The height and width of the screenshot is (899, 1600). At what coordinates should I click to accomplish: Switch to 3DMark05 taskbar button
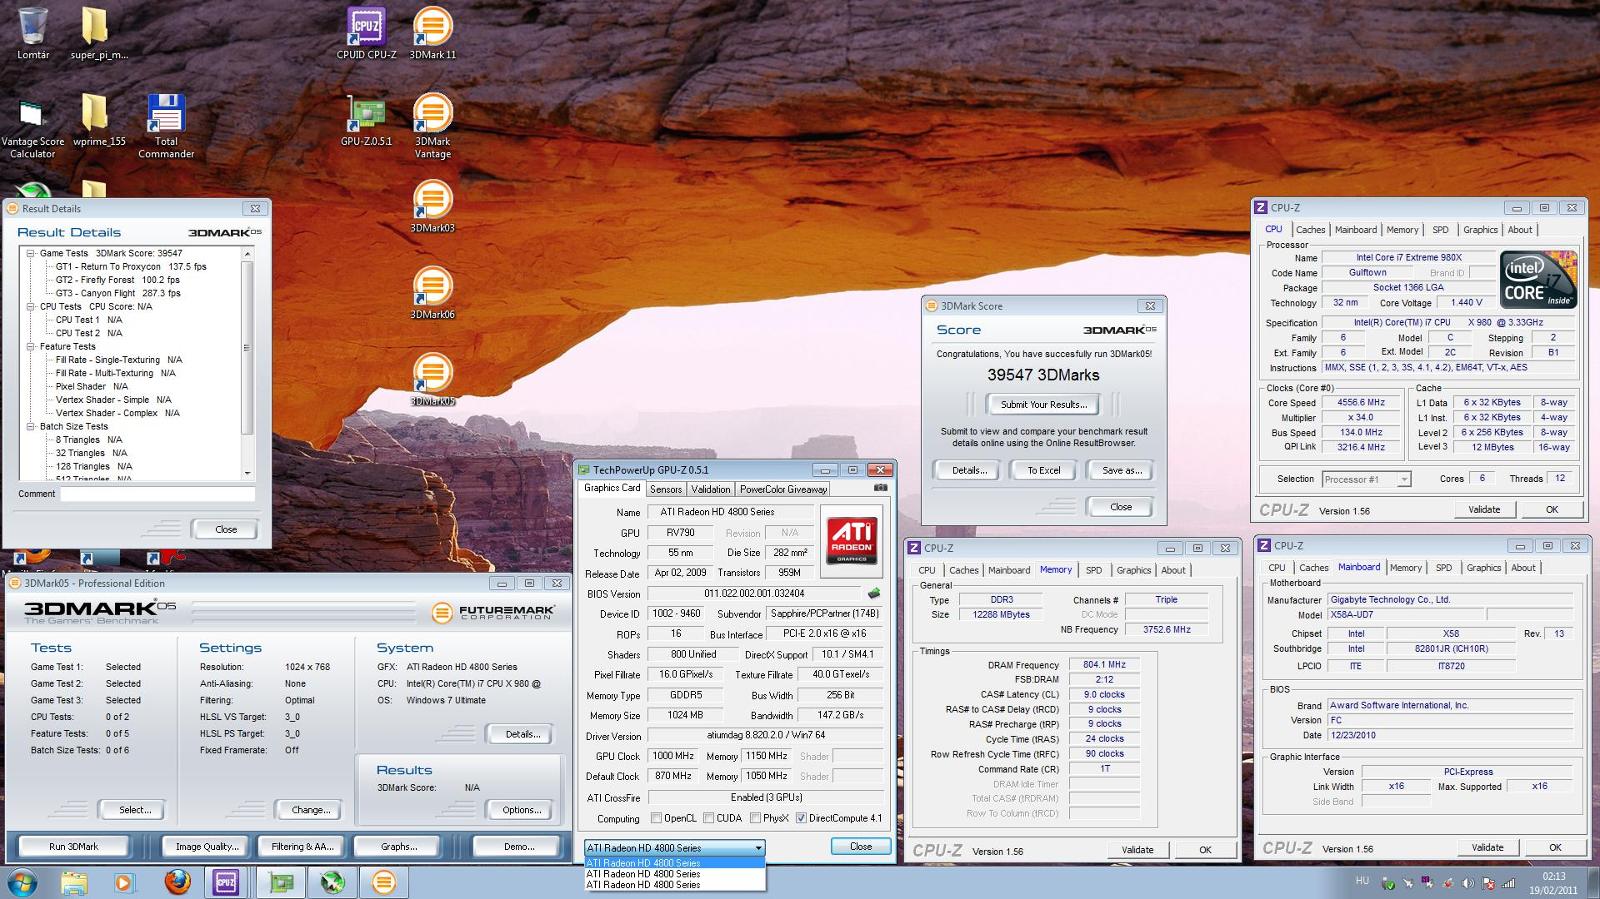coord(384,882)
